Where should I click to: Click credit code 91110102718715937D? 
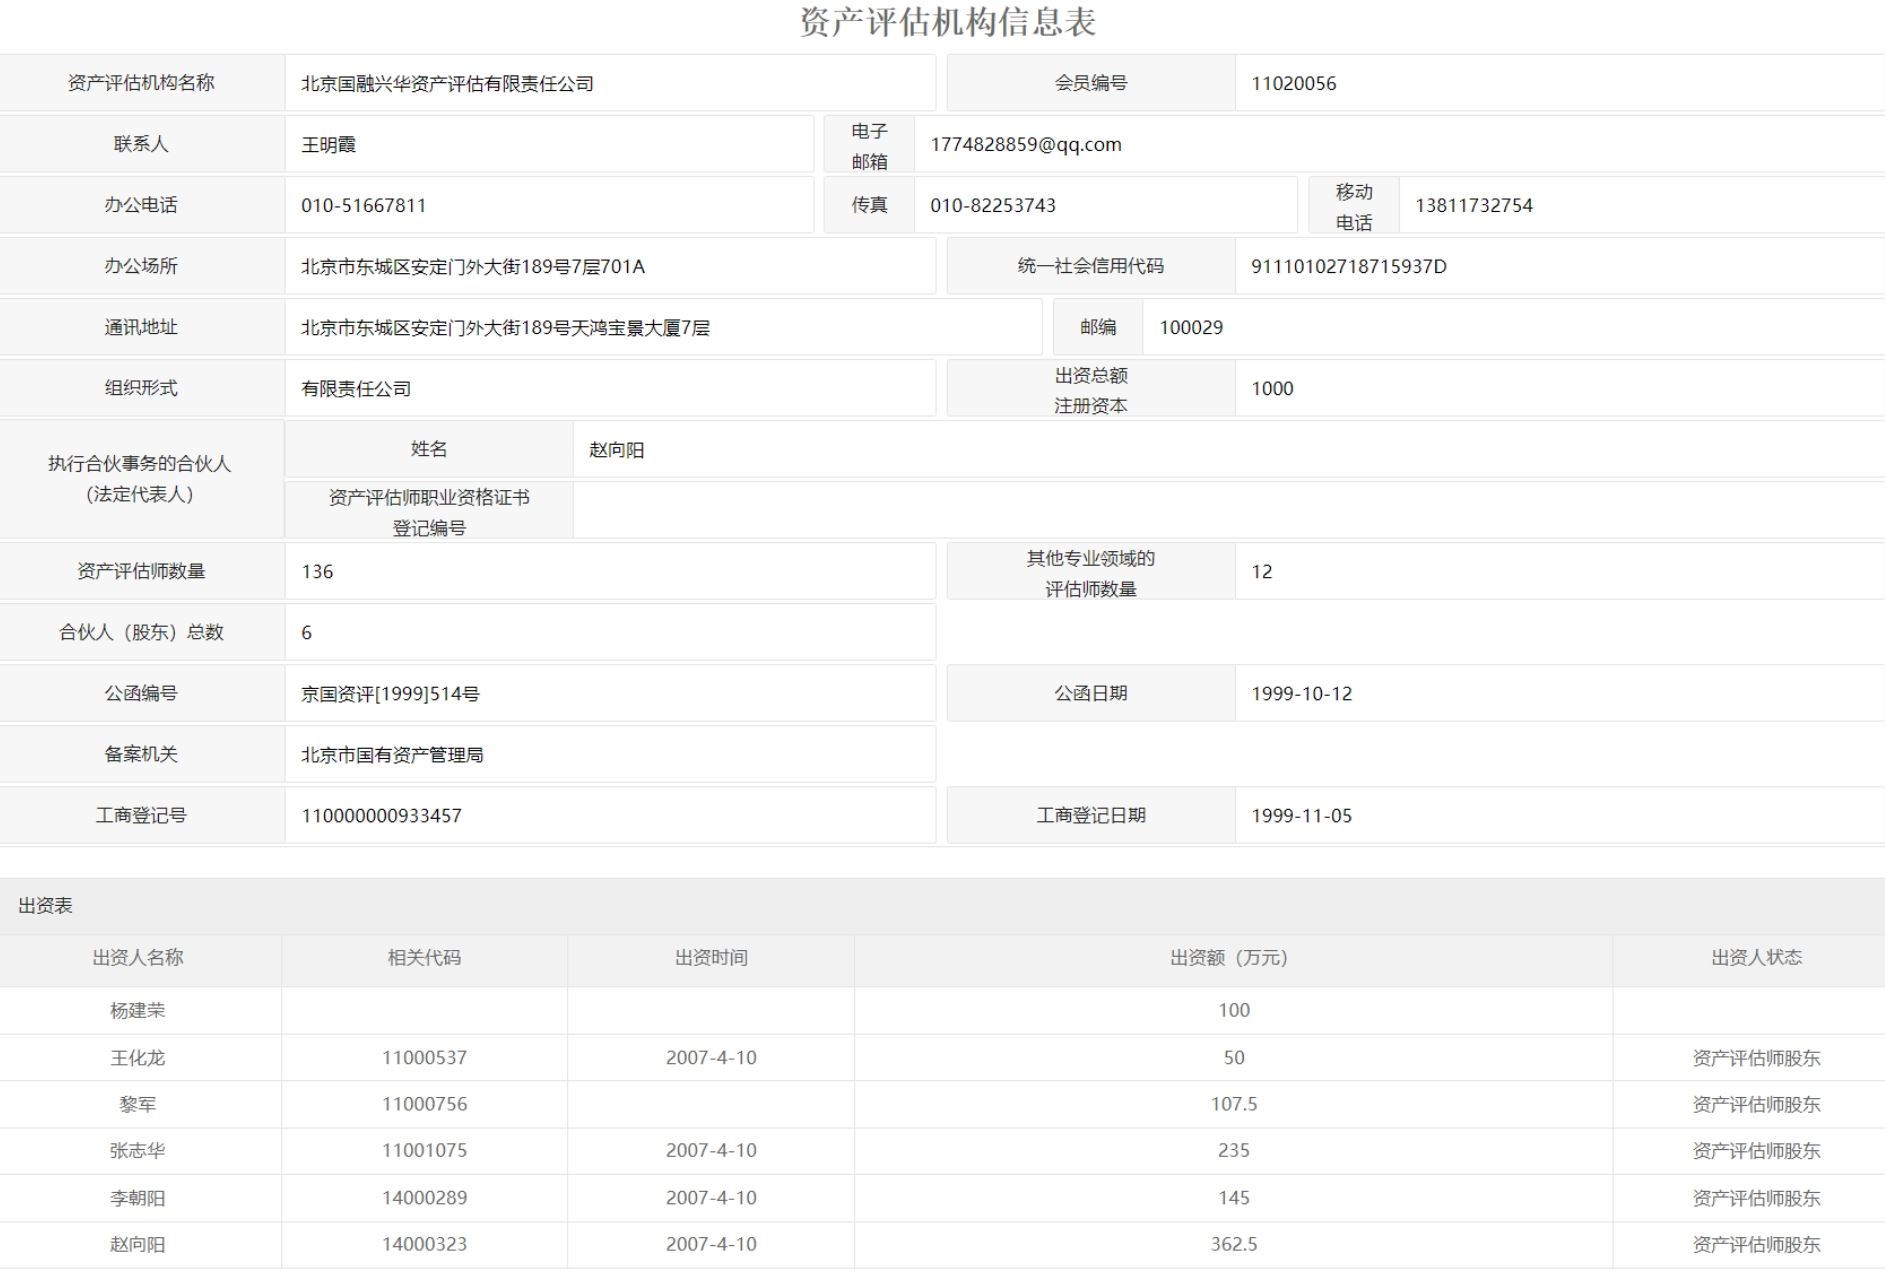pyautogui.click(x=1348, y=267)
